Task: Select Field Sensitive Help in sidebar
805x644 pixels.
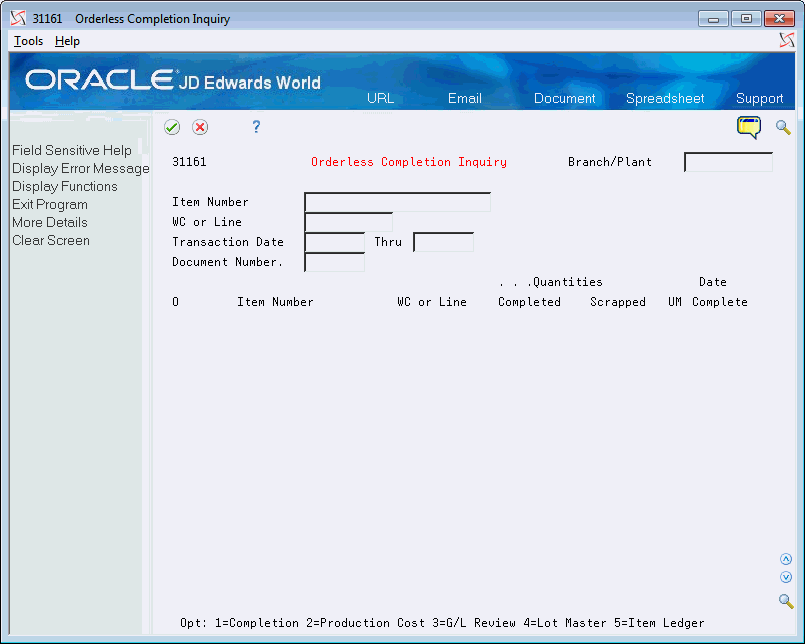Action: (x=72, y=150)
